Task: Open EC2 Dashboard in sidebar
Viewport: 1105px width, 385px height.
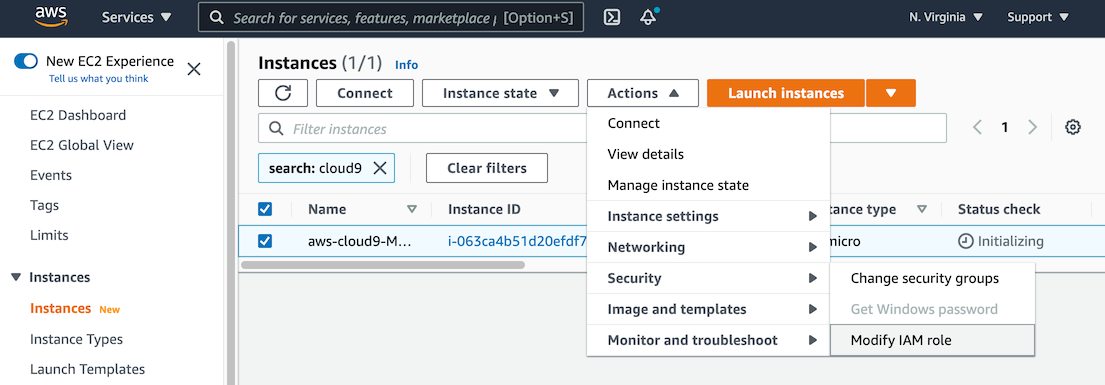Action: pyautogui.click(x=78, y=115)
